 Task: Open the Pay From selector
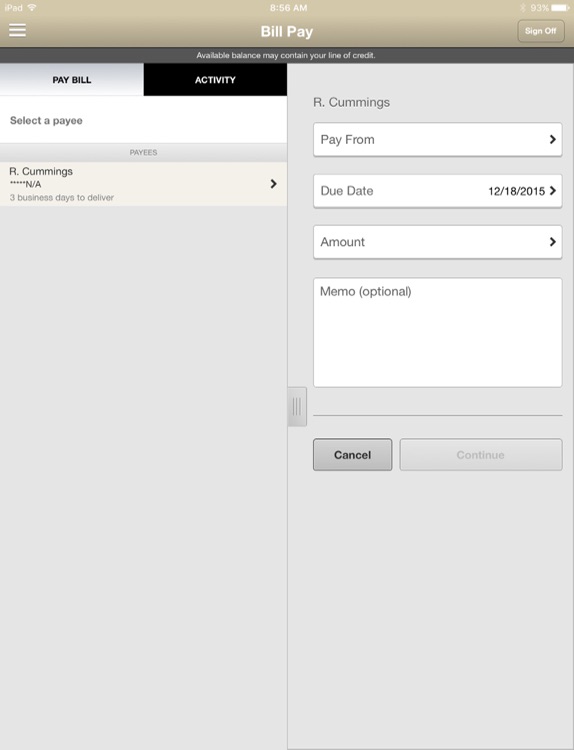pyautogui.click(x=437, y=140)
